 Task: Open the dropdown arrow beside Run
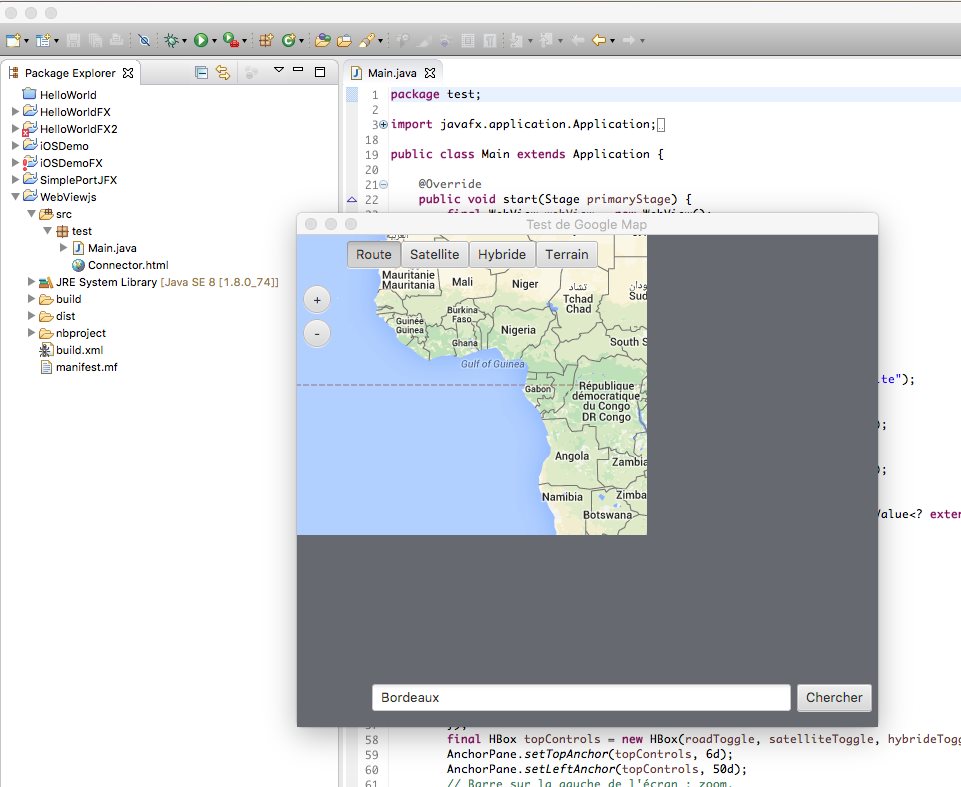pos(214,41)
